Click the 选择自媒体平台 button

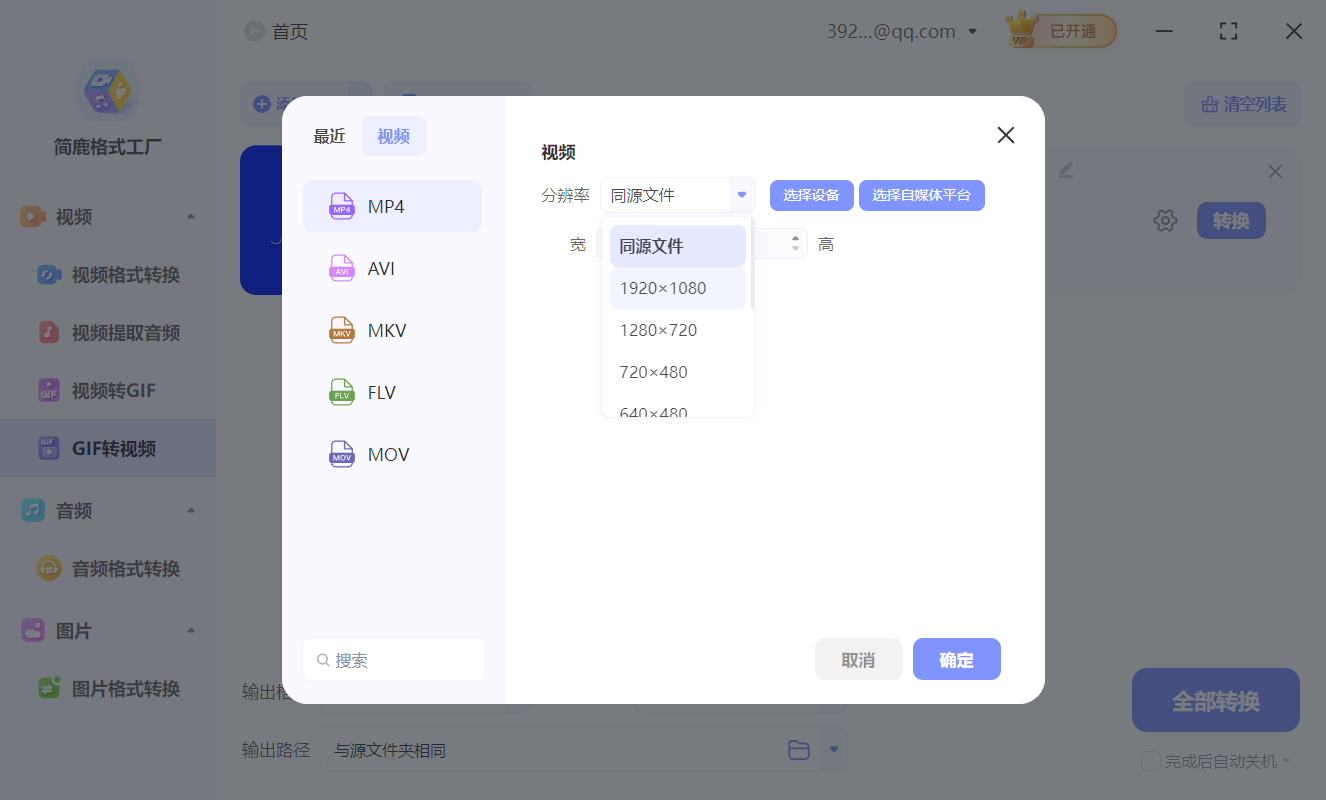(x=921, y=195)
